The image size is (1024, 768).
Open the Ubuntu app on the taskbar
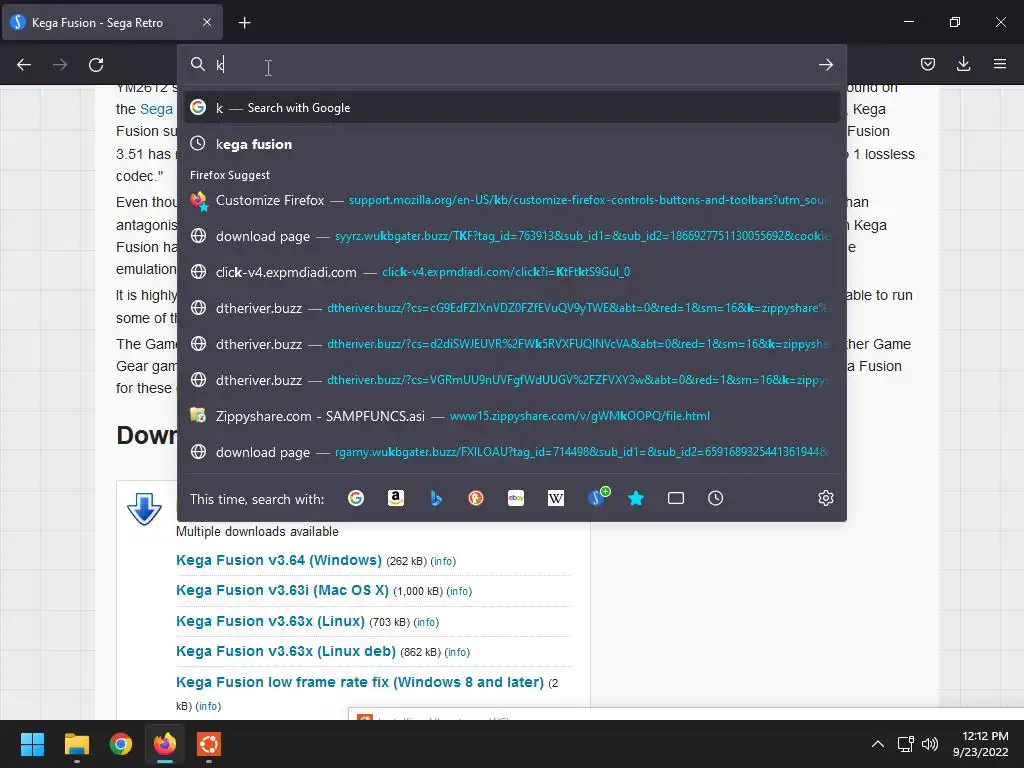click(209, 744)
